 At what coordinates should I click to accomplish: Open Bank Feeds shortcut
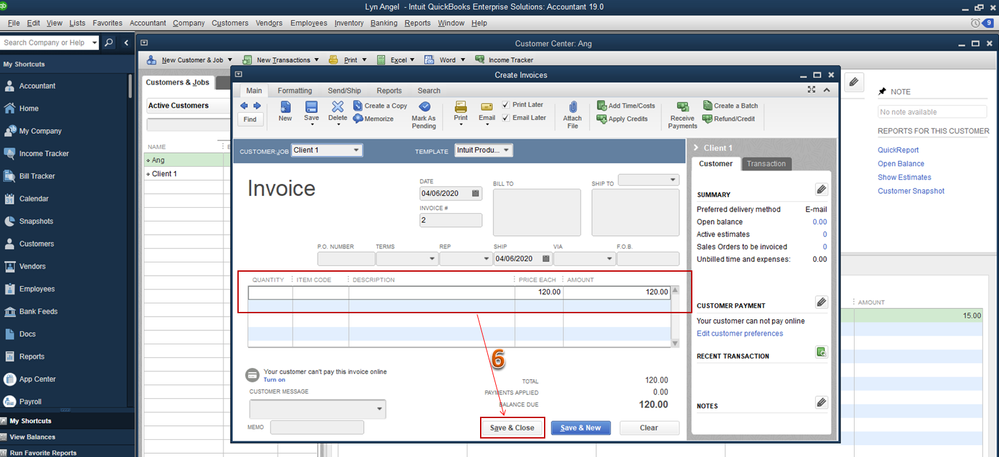tap(38, 312)
